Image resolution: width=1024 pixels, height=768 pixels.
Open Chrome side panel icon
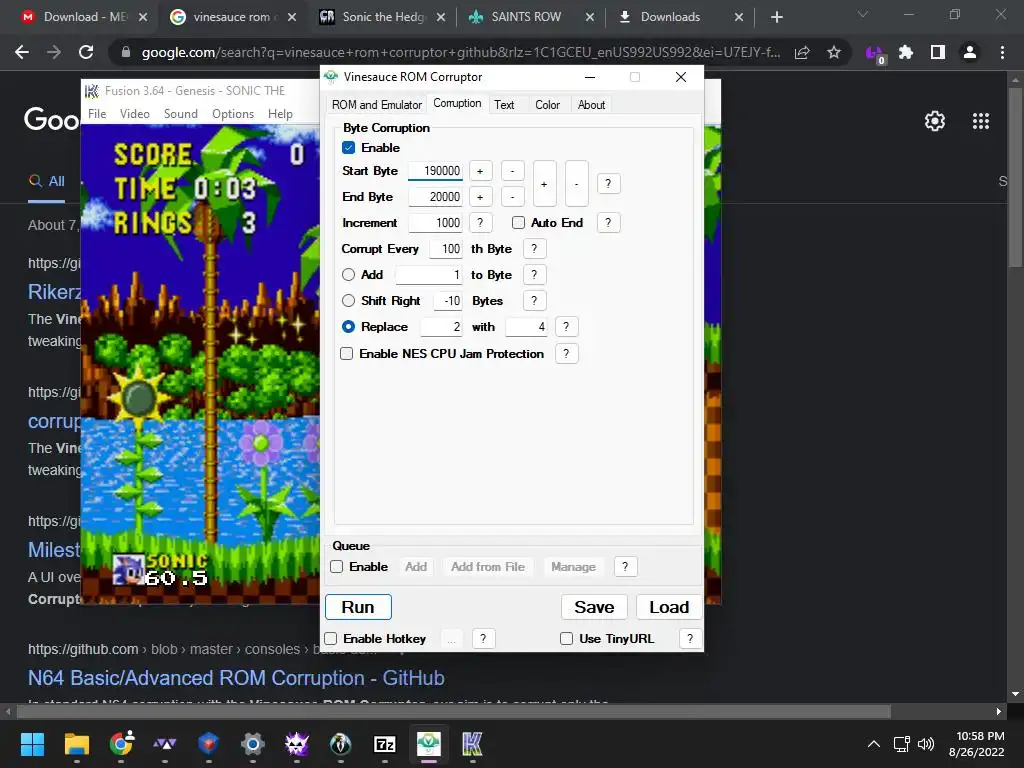click(x=938, y=52)
